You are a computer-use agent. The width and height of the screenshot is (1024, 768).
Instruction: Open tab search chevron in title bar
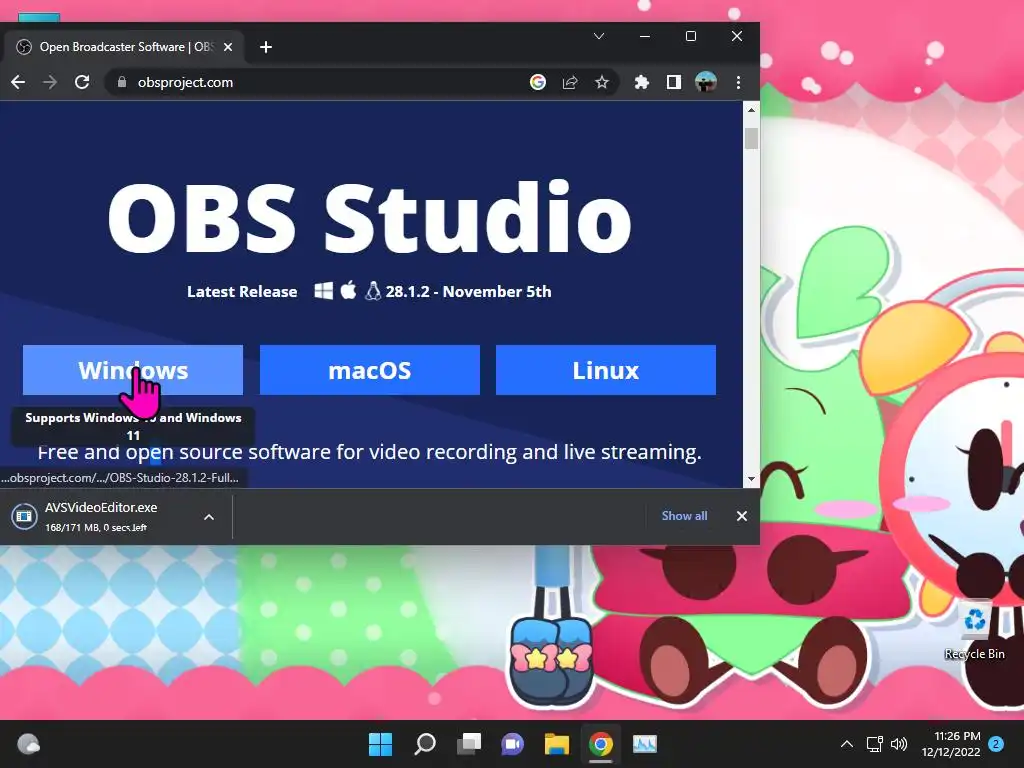coord(599,37)
